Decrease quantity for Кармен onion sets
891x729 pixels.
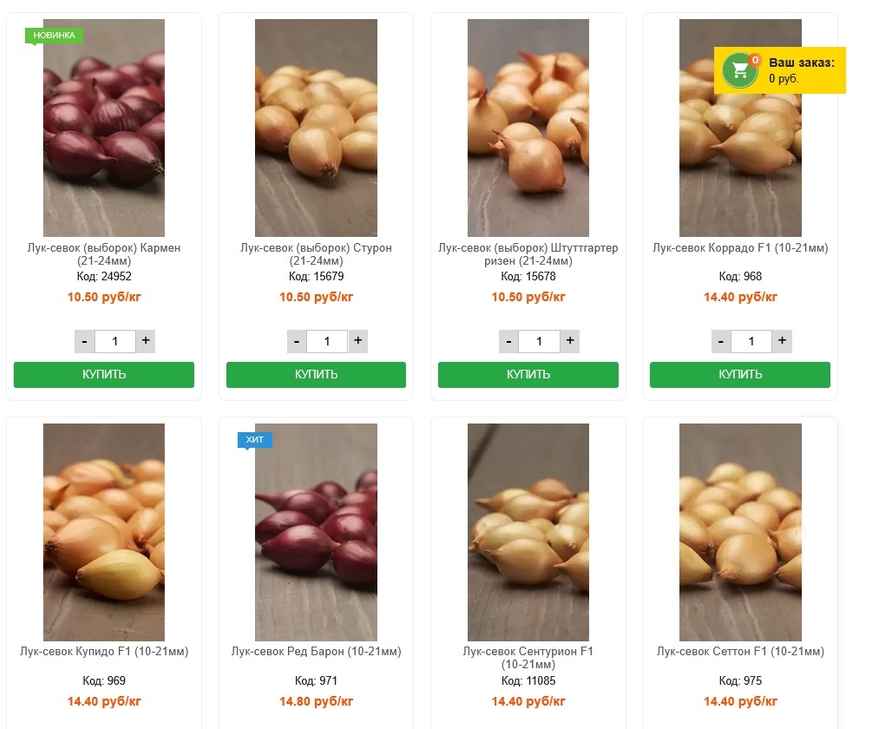85,341
